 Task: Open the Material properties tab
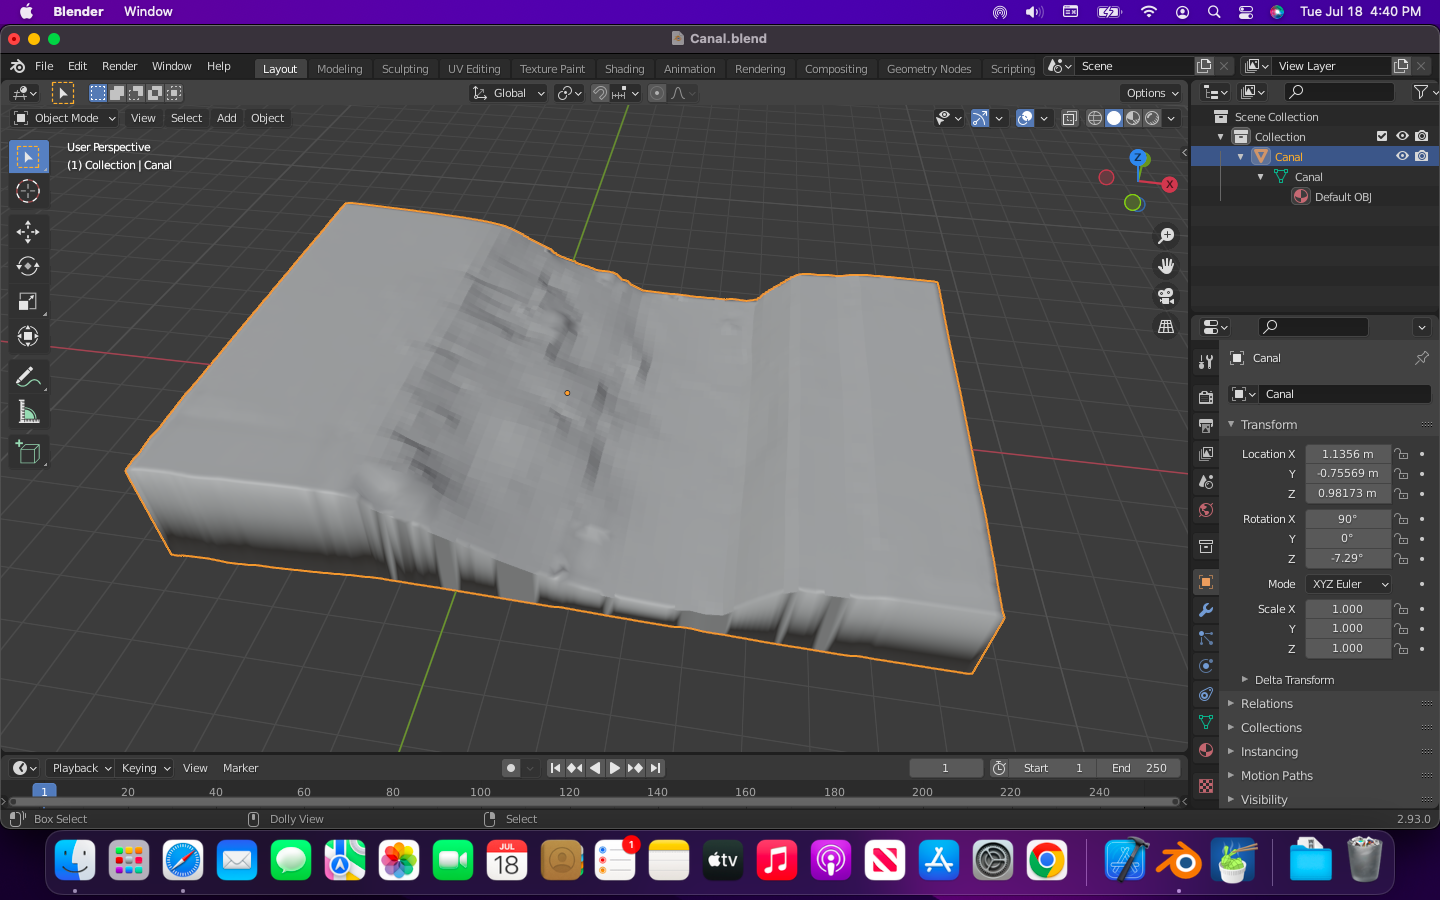coord(1206,750)
